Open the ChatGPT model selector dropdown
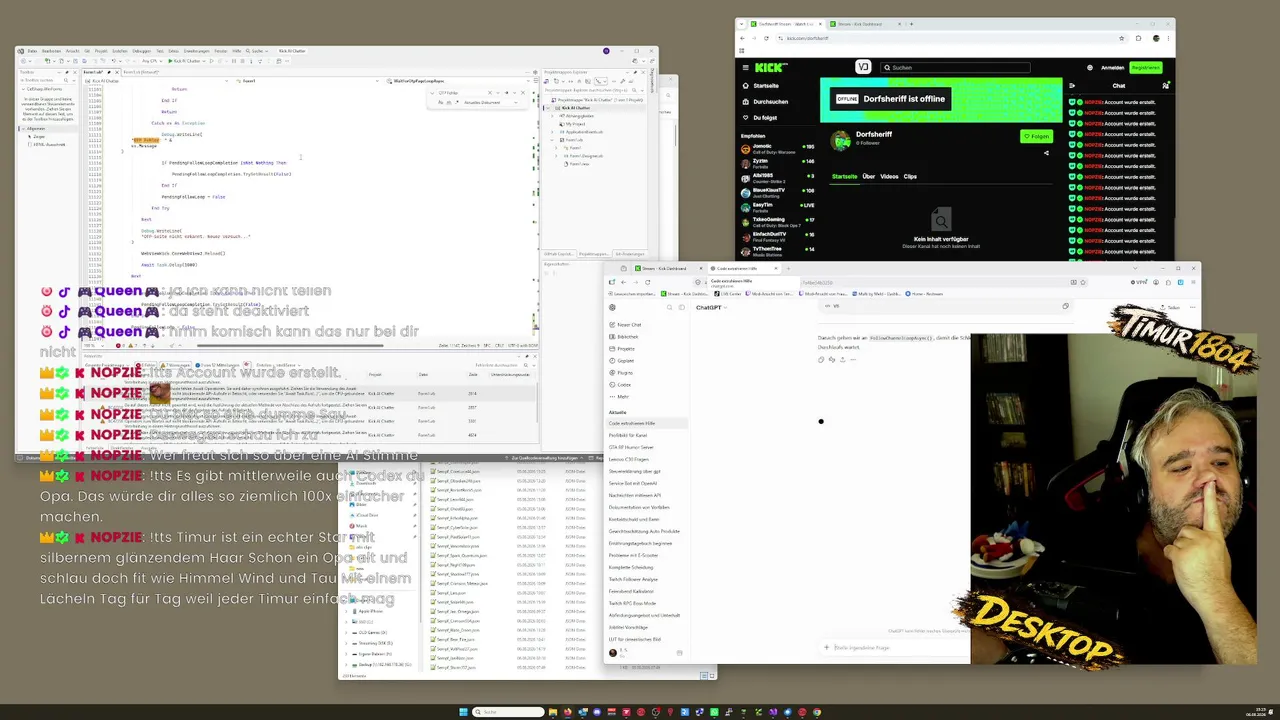 coord(710,308)
